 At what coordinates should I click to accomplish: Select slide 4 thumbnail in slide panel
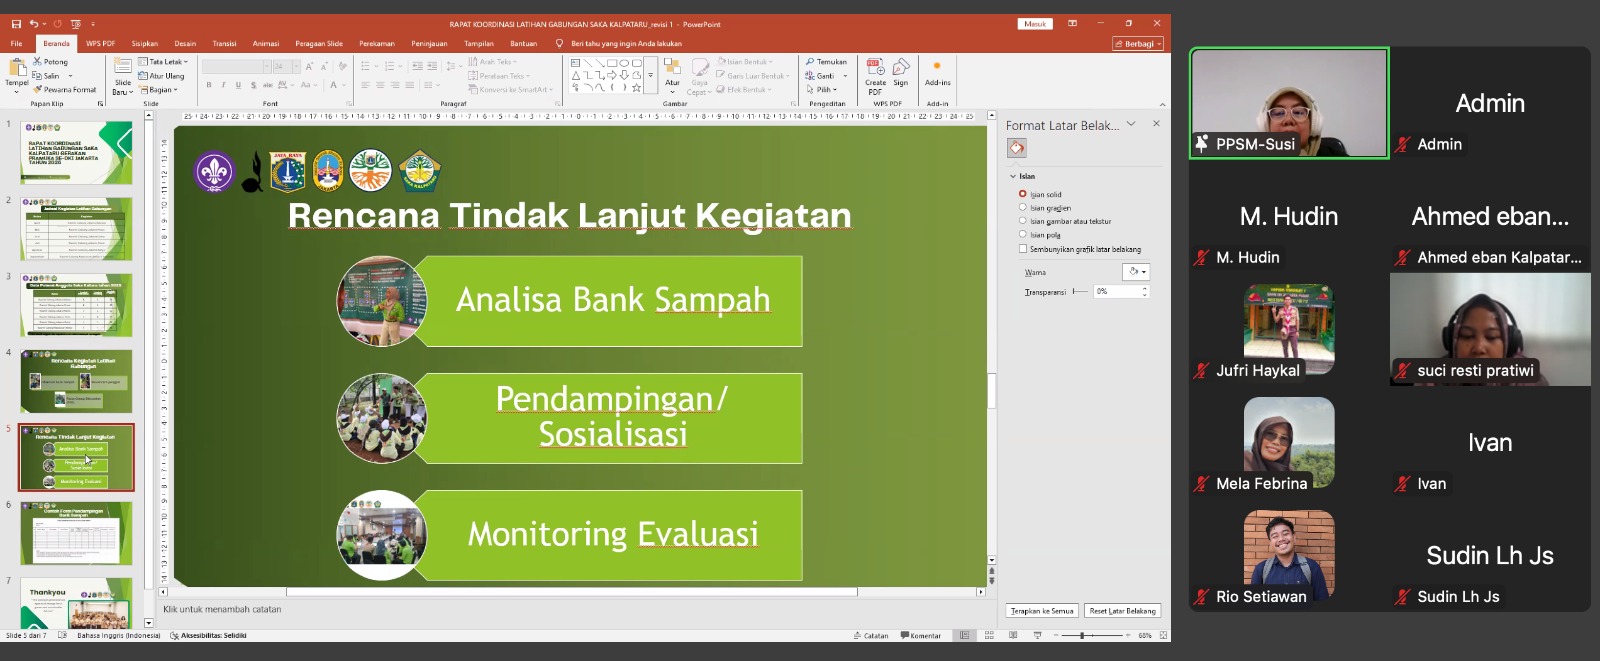pos(76,381)
